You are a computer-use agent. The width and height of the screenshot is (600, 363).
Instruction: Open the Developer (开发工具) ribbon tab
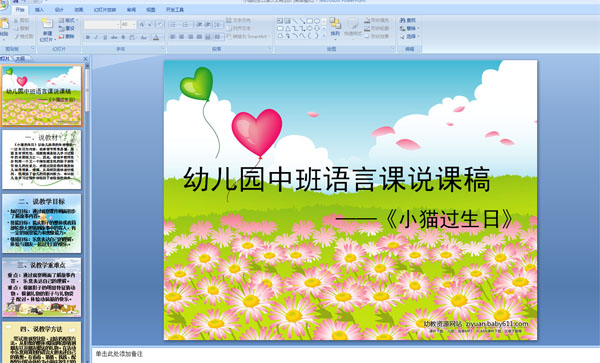174,10
